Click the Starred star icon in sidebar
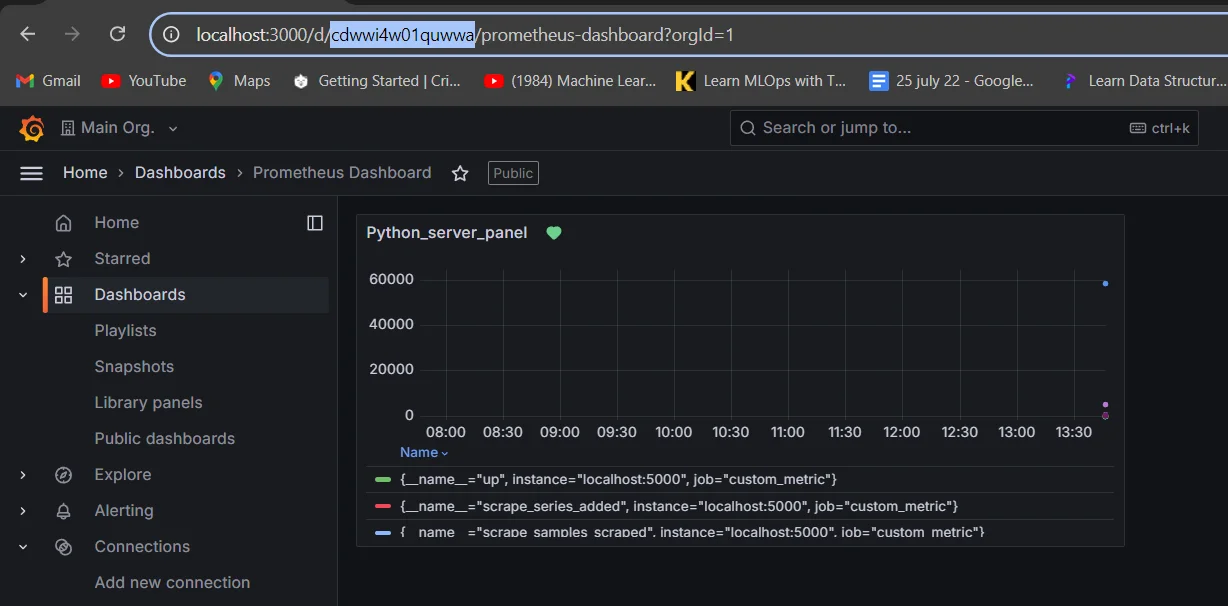Screen dimensions: 1228x606 coord(64,259)
